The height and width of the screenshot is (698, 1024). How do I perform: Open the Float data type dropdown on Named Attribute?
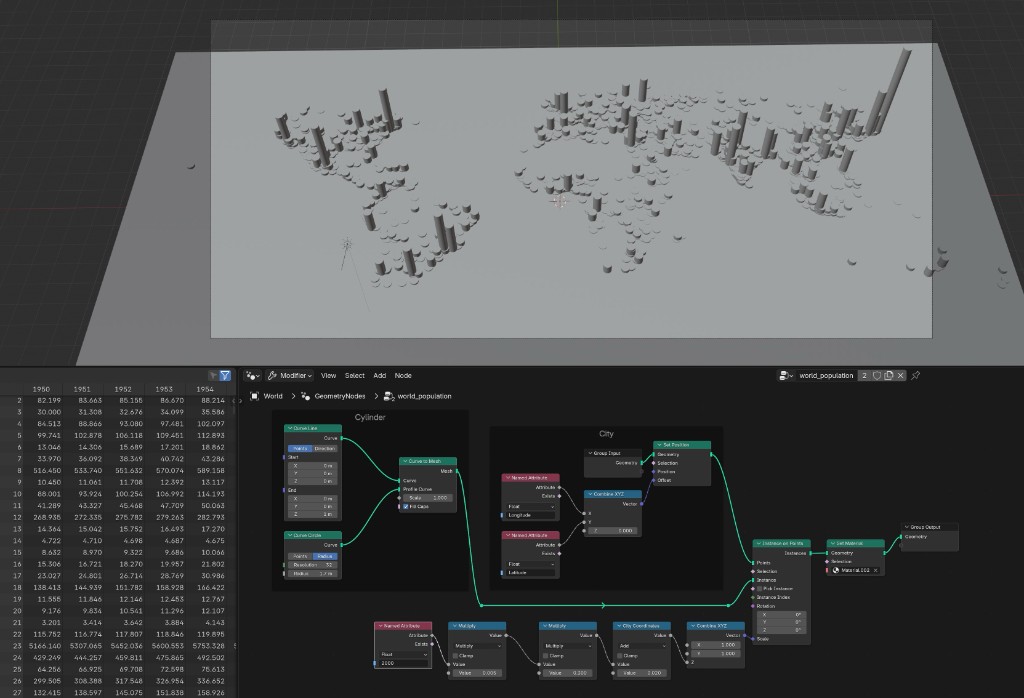[529, 507]
